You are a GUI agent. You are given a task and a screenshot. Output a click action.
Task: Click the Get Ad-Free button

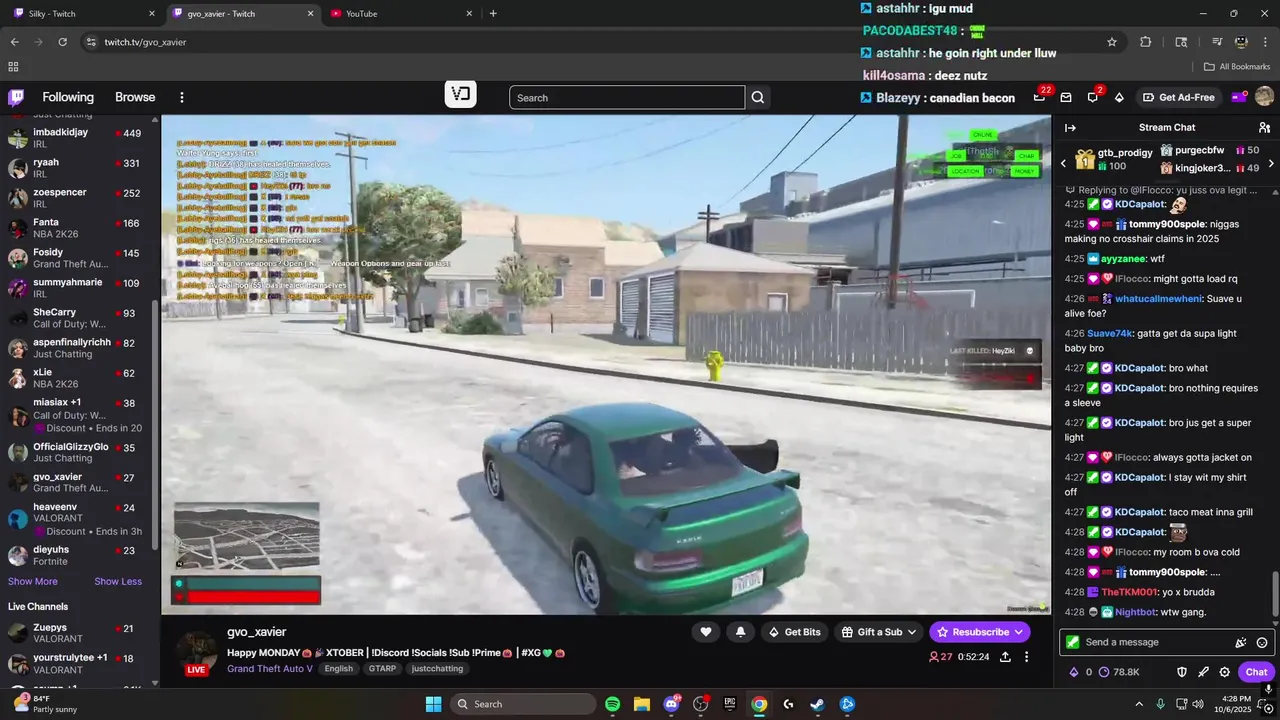pos(1179,97)
